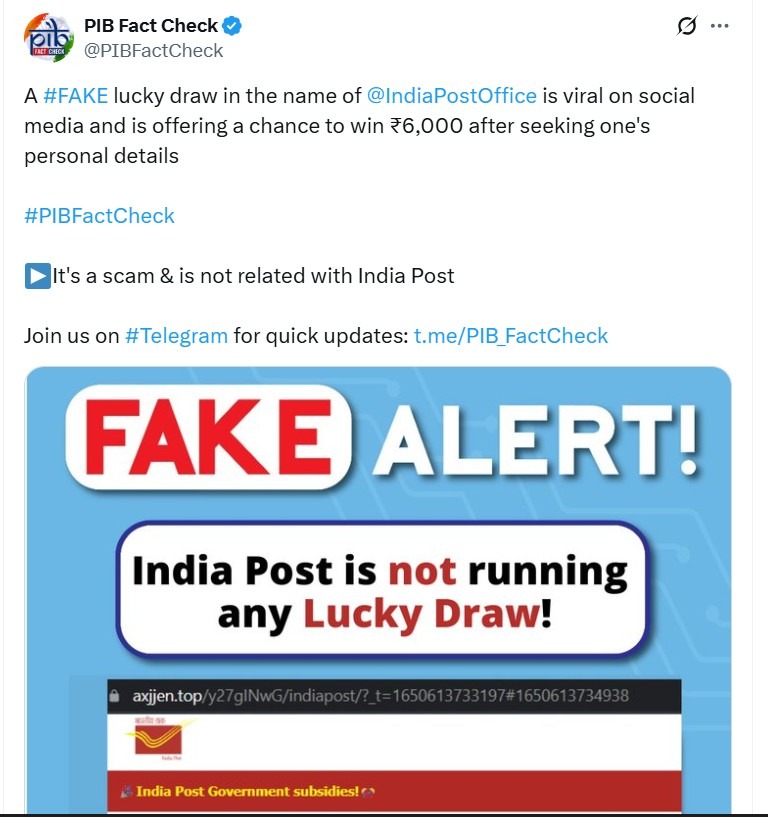Open the Grok slashed-circle icon
The image size is (768, 817).
686,26
